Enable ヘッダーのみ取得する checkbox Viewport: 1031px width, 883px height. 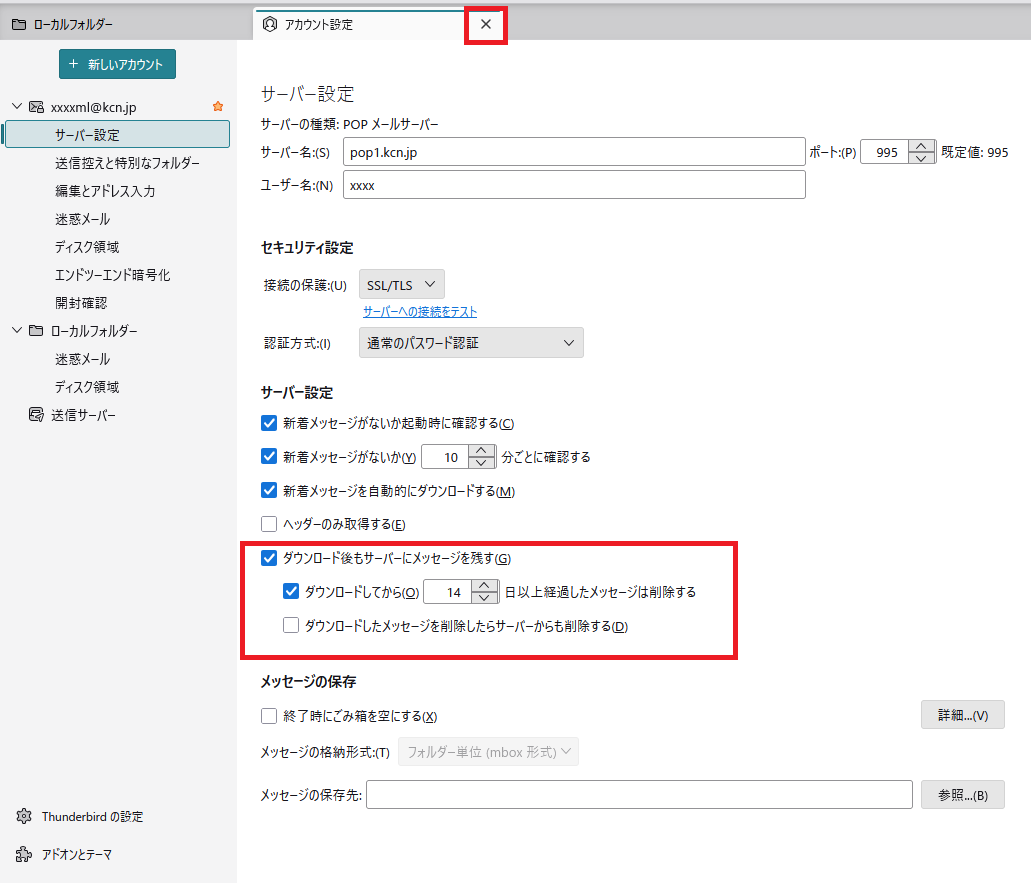click(268, 524)
